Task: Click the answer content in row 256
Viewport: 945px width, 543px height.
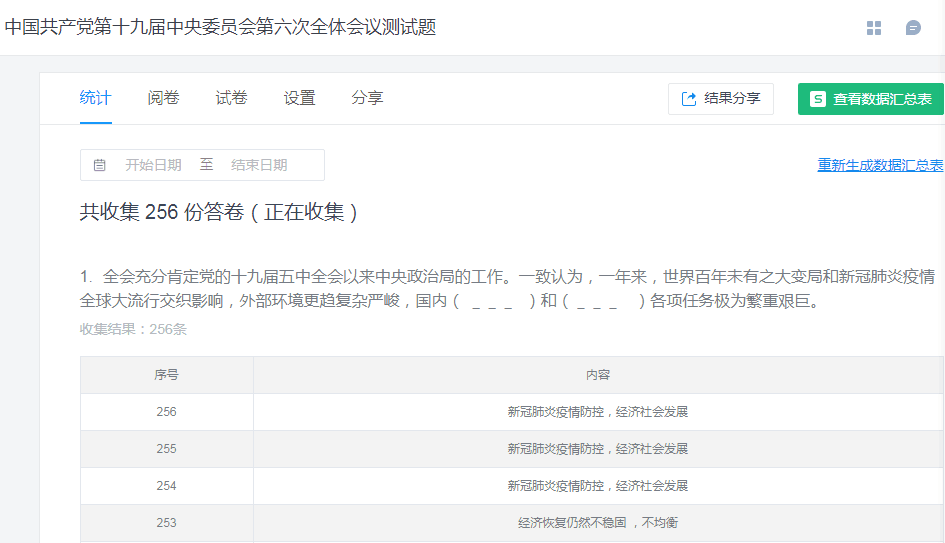Action: [598, 412]
